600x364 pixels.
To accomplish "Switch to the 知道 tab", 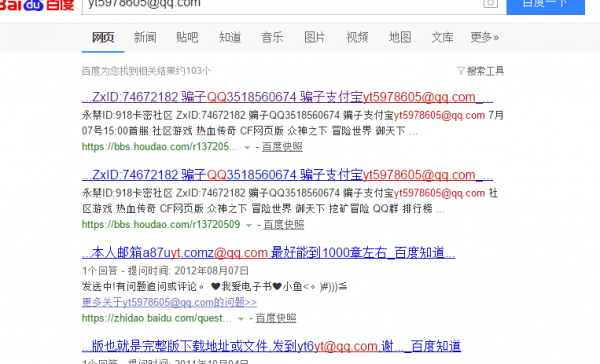I will pyautogui.click(x=230, y=37).
